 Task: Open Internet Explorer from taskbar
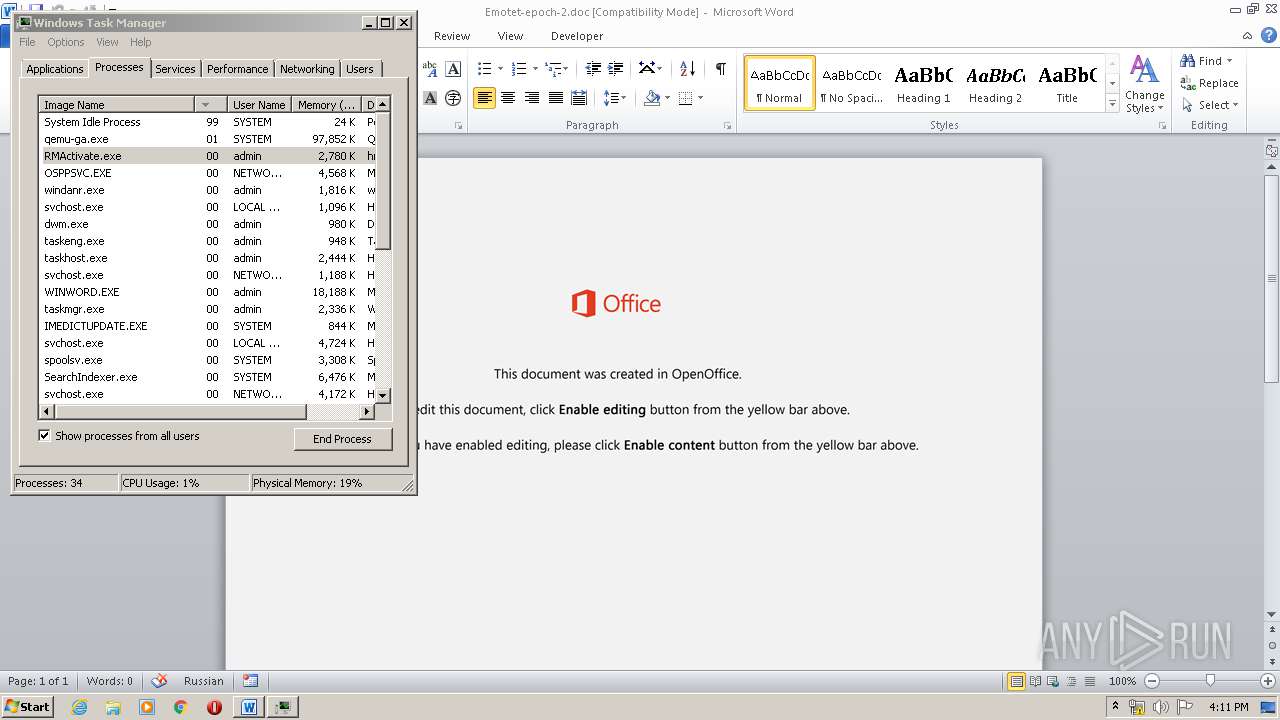pos(79,707)
